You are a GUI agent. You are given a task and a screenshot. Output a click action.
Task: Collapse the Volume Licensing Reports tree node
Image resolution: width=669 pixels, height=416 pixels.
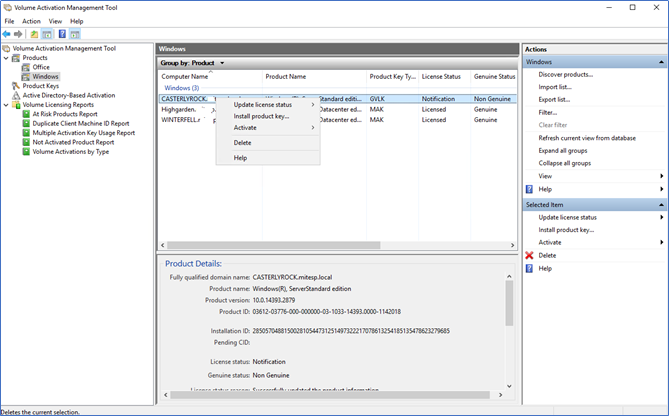(x=6, y=105)
